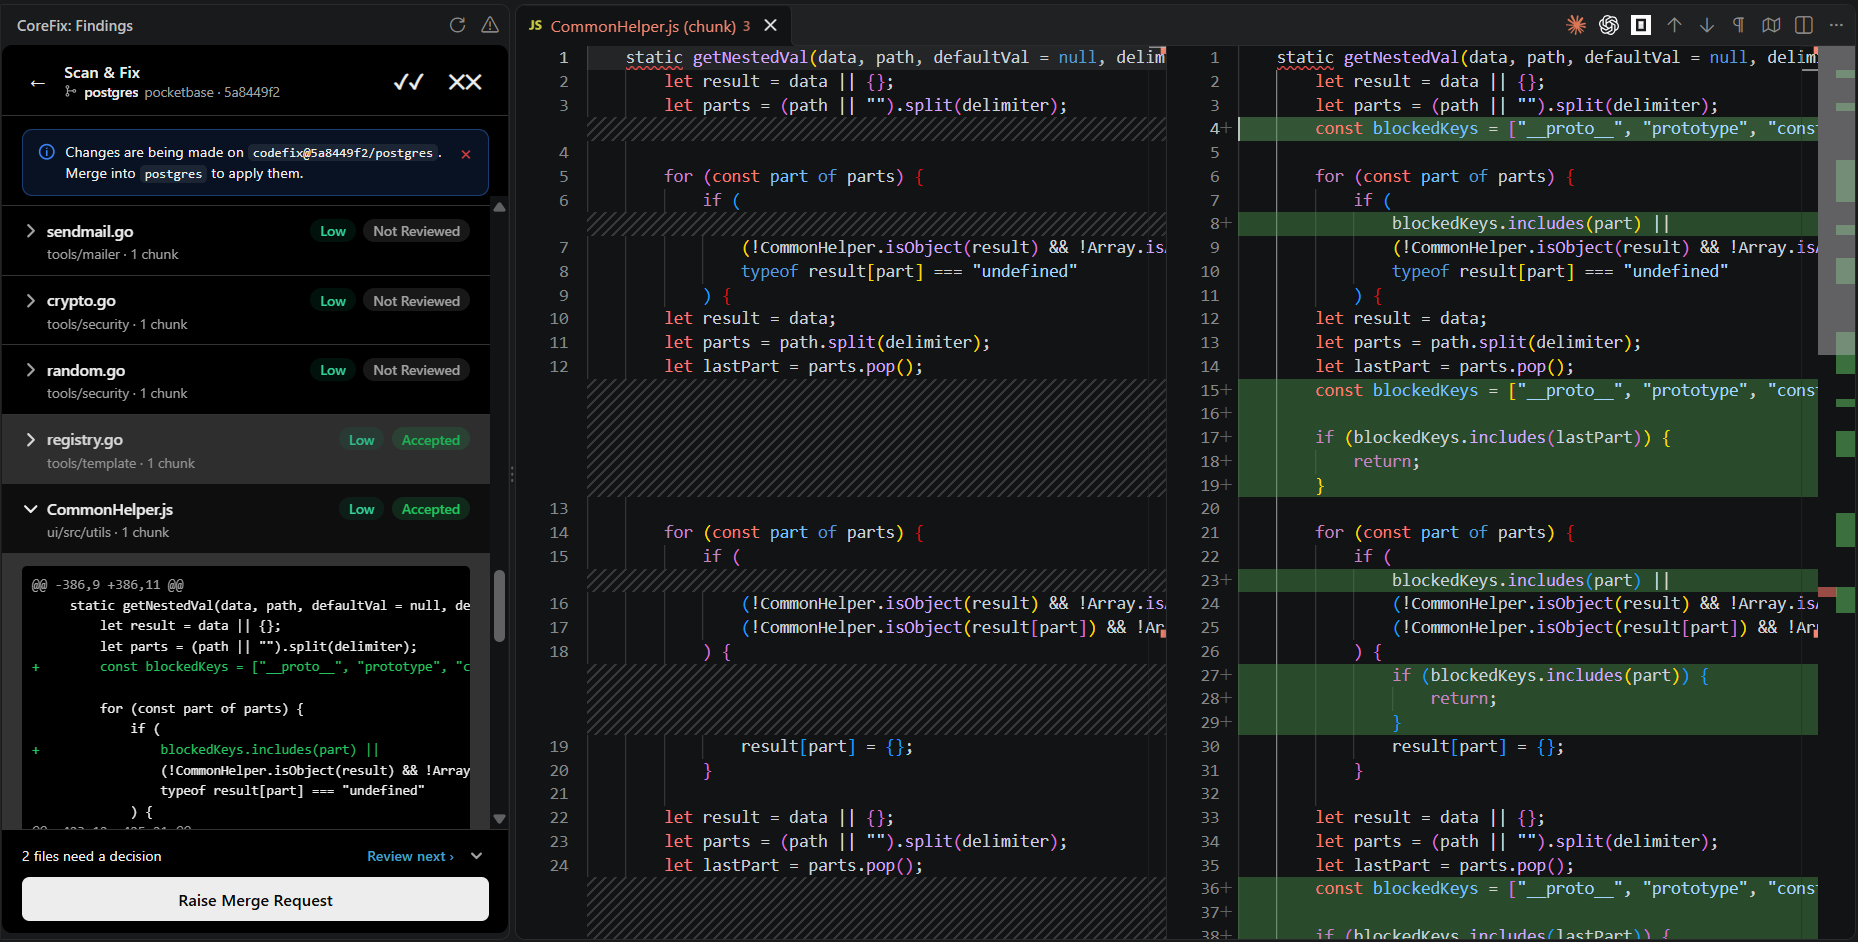1858x942 pixels.
Task: Expand the random.go finding
Action: pyautogui.click(x=31, y=370)
